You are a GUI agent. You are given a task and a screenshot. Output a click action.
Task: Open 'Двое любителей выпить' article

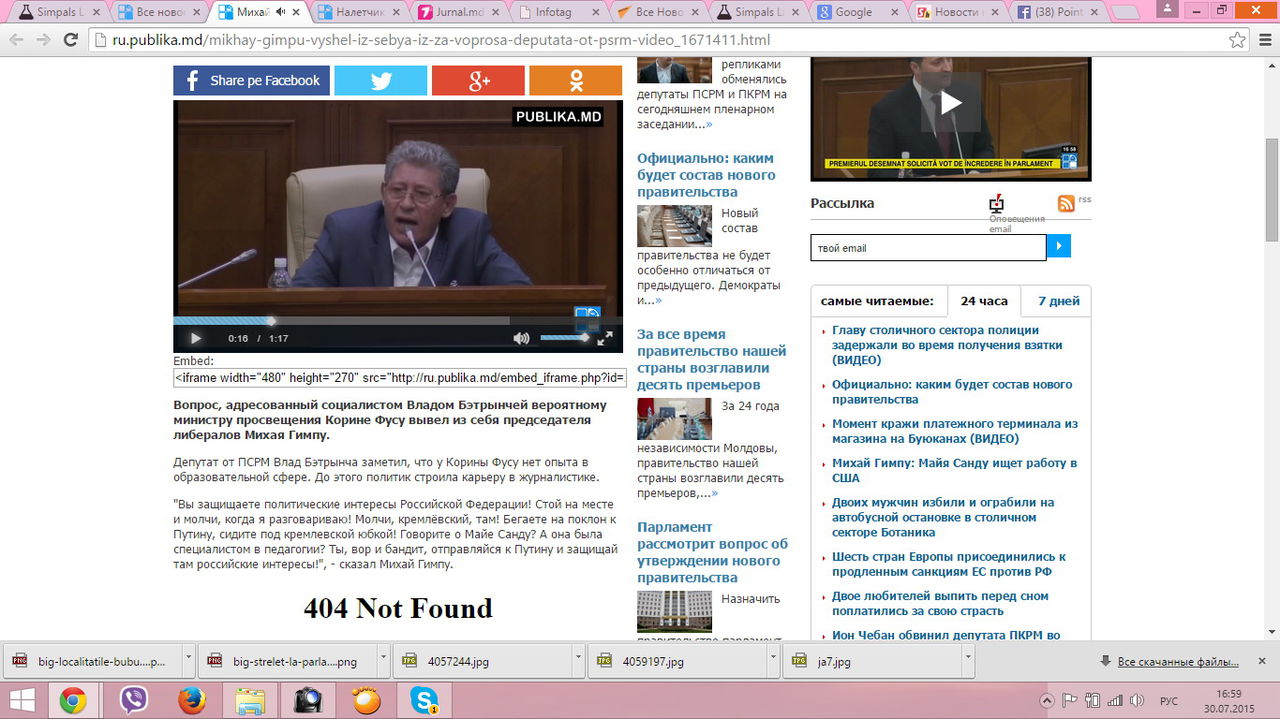pos(940,603)
